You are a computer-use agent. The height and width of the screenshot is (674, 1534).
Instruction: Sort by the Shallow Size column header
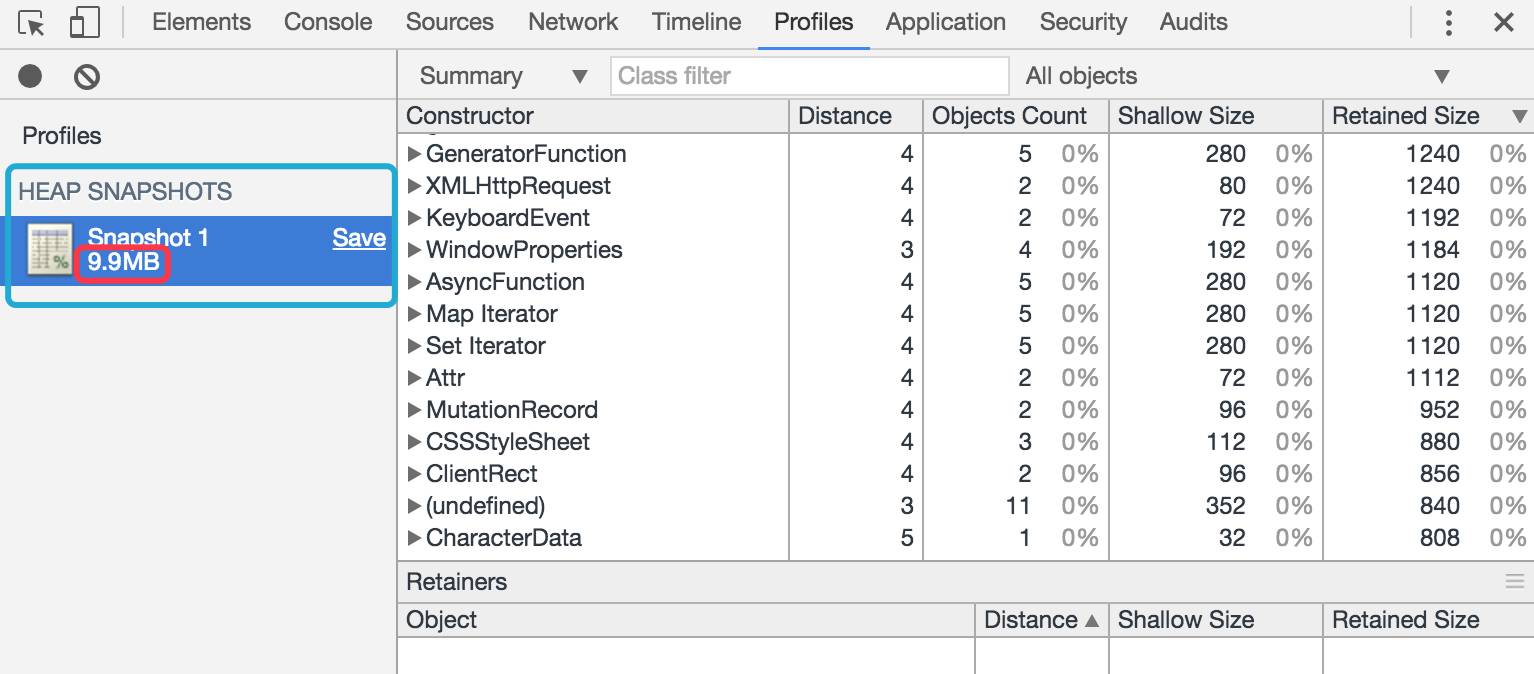tap(1185, 116)
